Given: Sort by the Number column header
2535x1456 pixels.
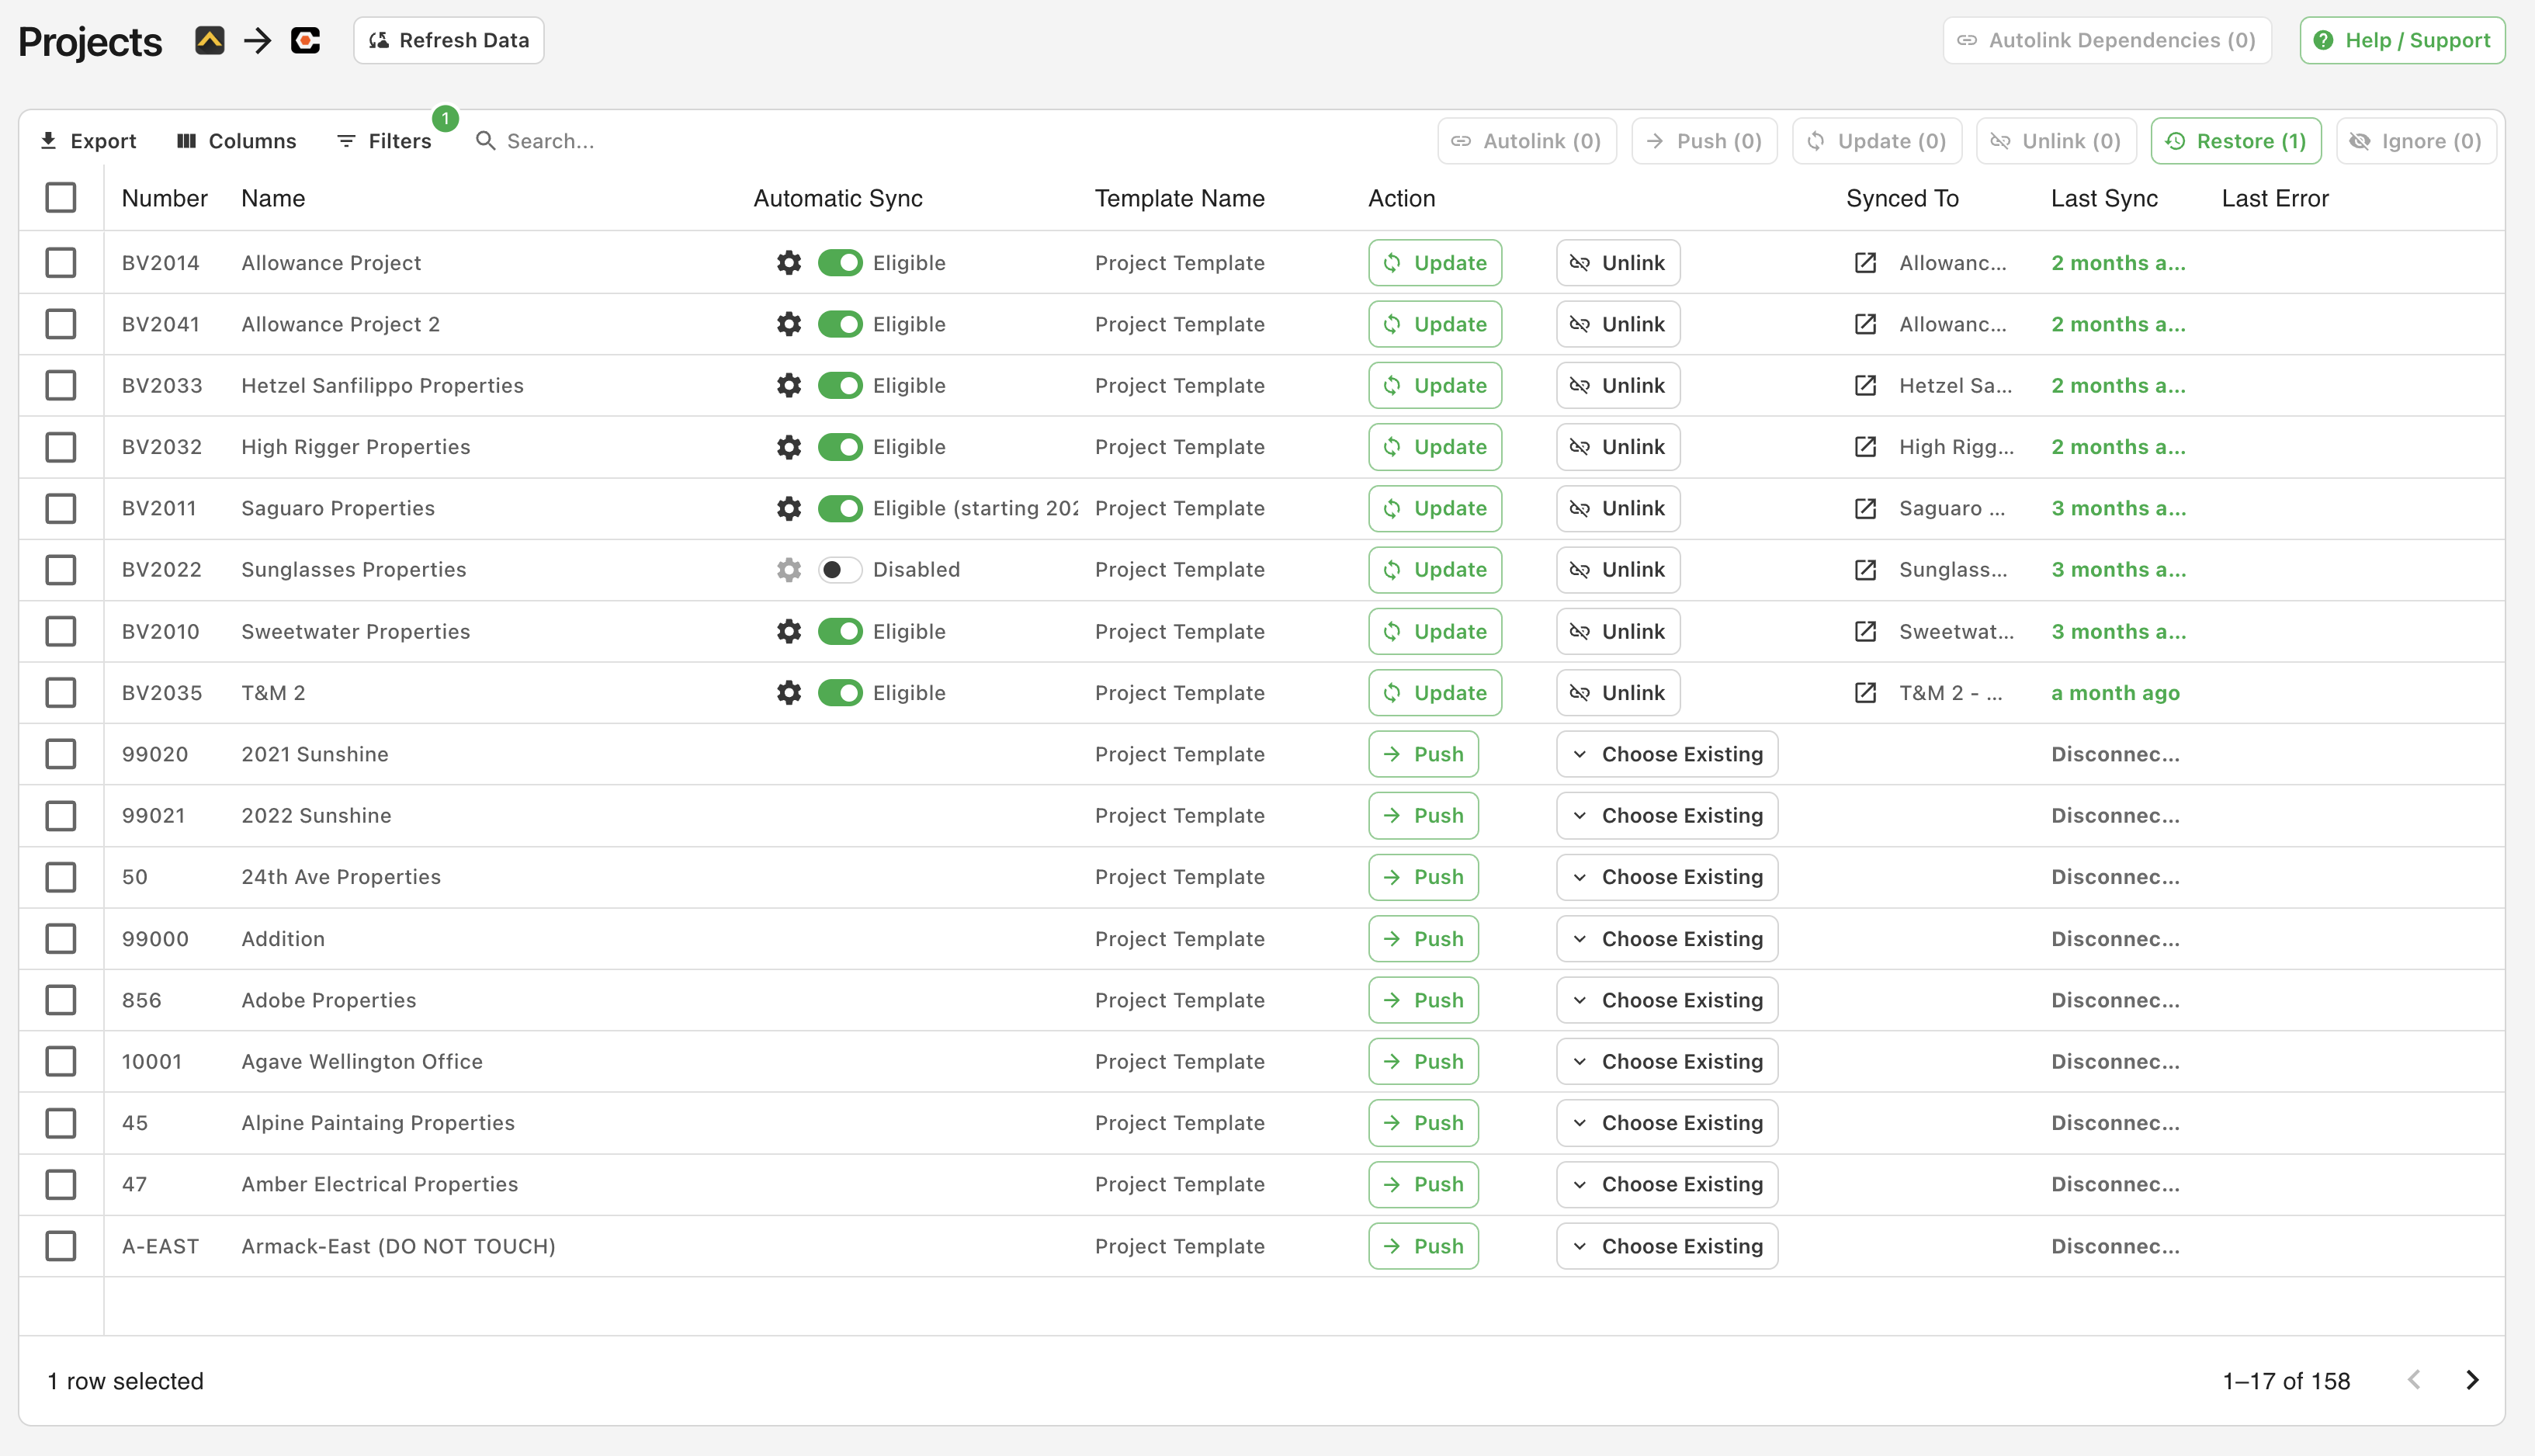Looking at the screenshot, I should coord(164,198).
